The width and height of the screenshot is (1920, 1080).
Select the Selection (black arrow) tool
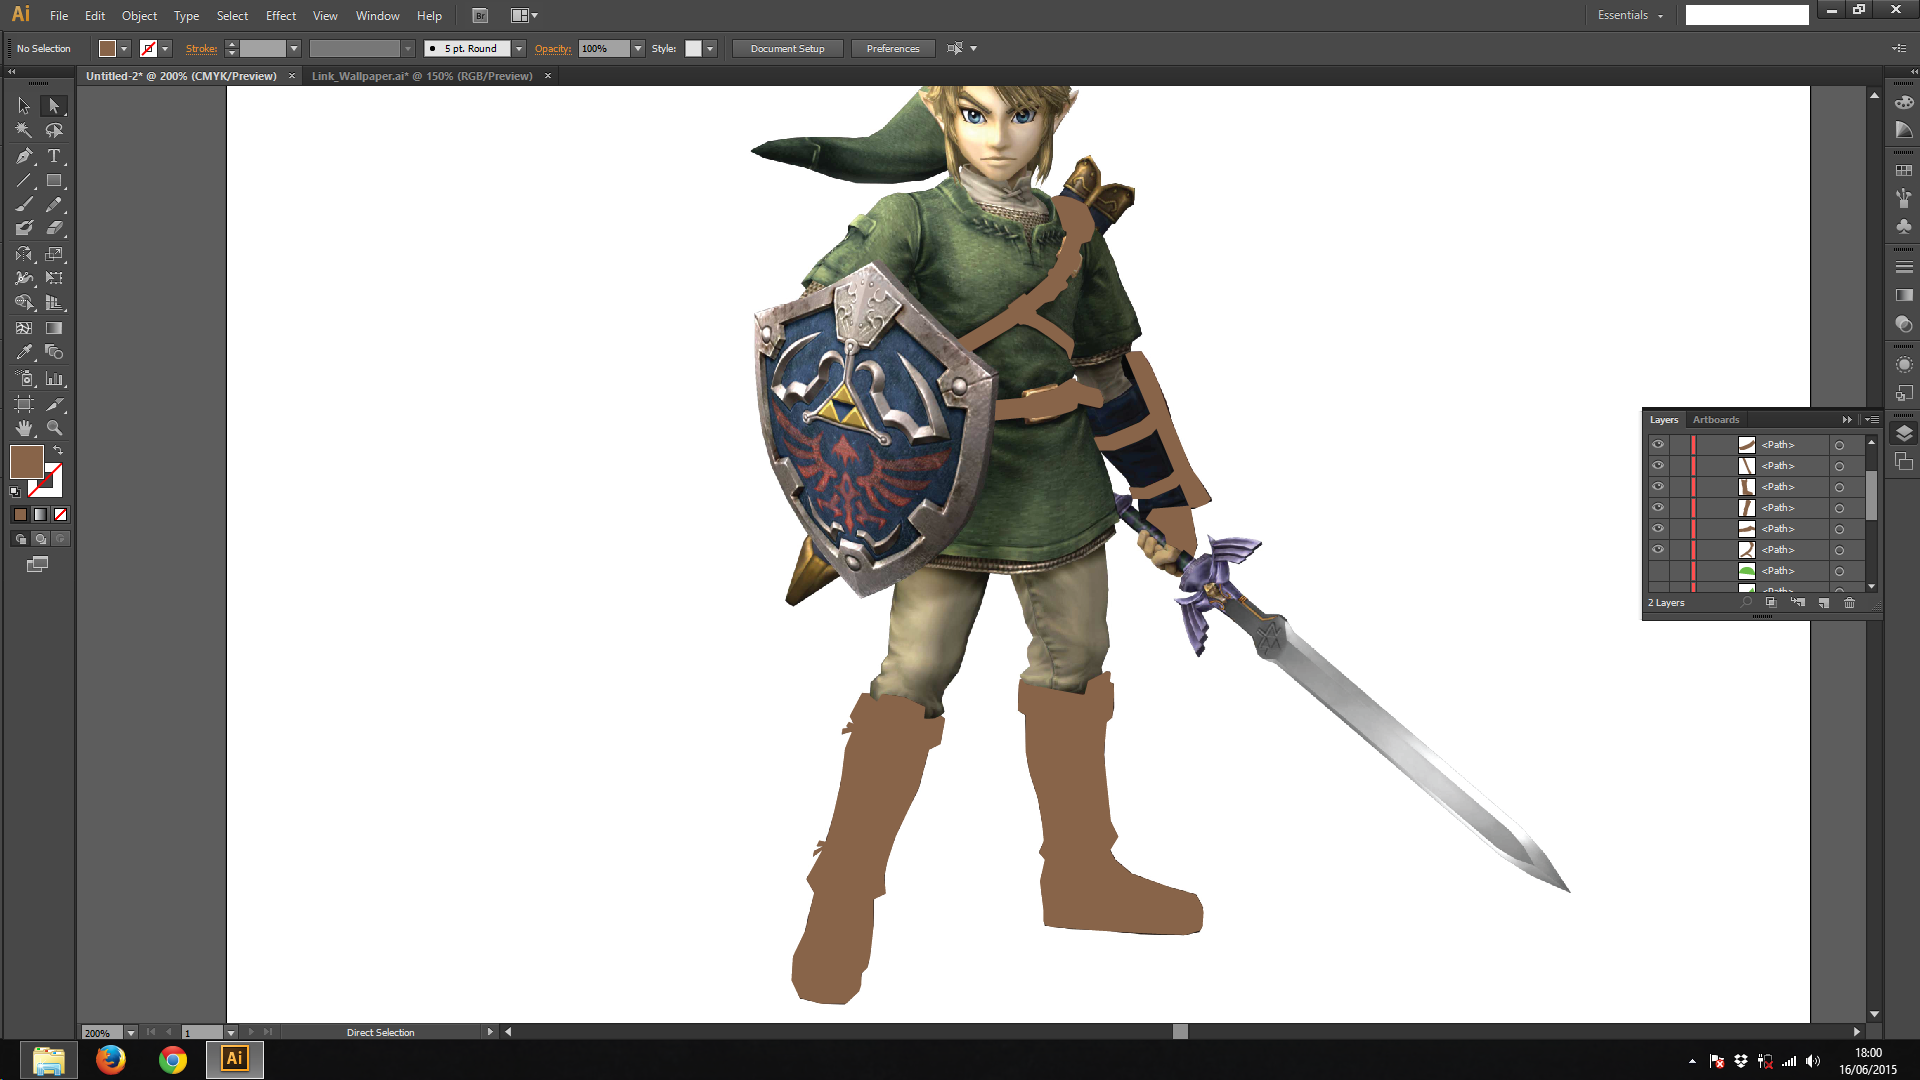pyautogui.click(x=24, y=105)
